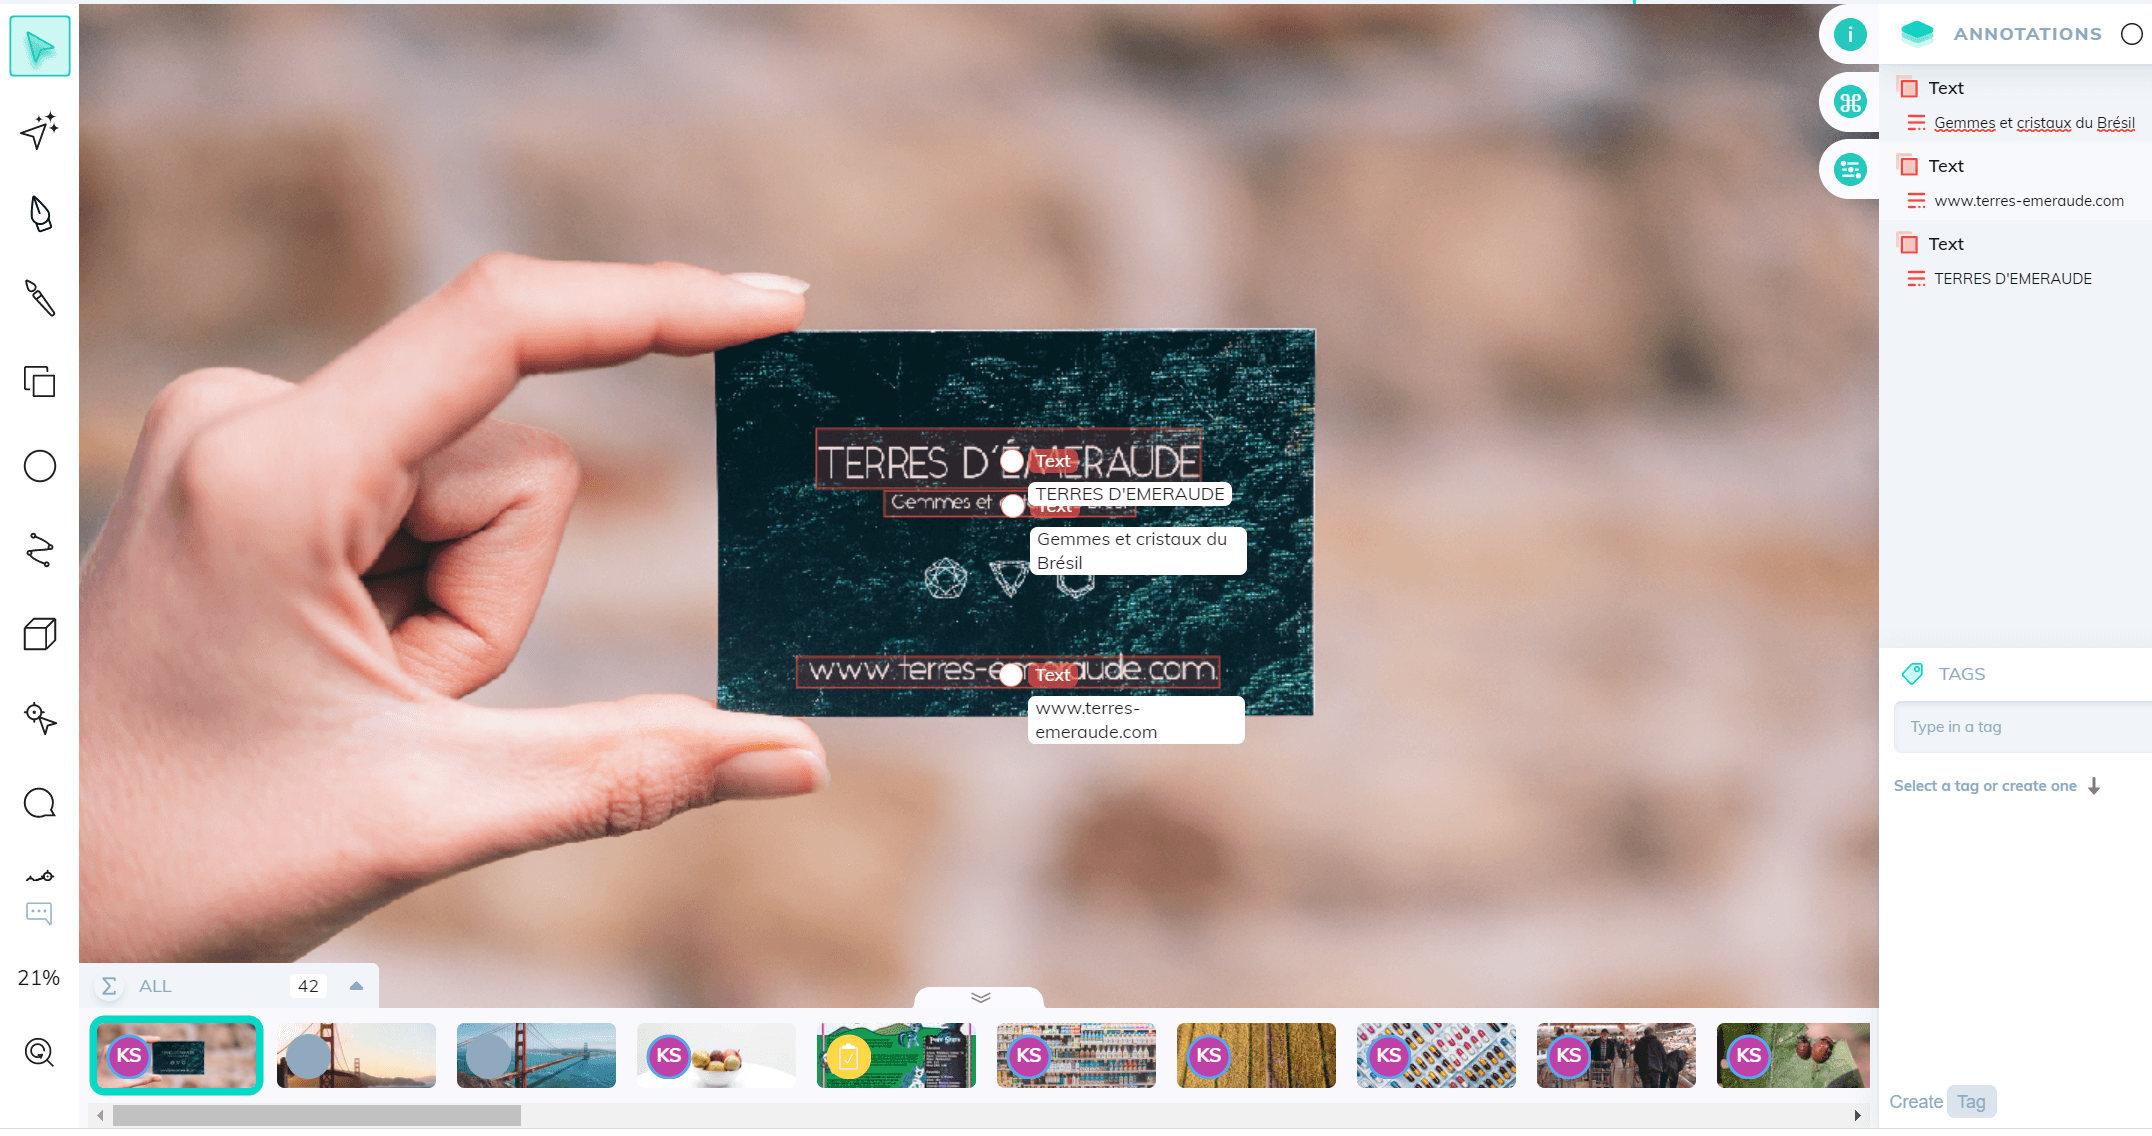Select the circle/ellipse tool
Screen dimensions: 2152x1136
point(40,467)
